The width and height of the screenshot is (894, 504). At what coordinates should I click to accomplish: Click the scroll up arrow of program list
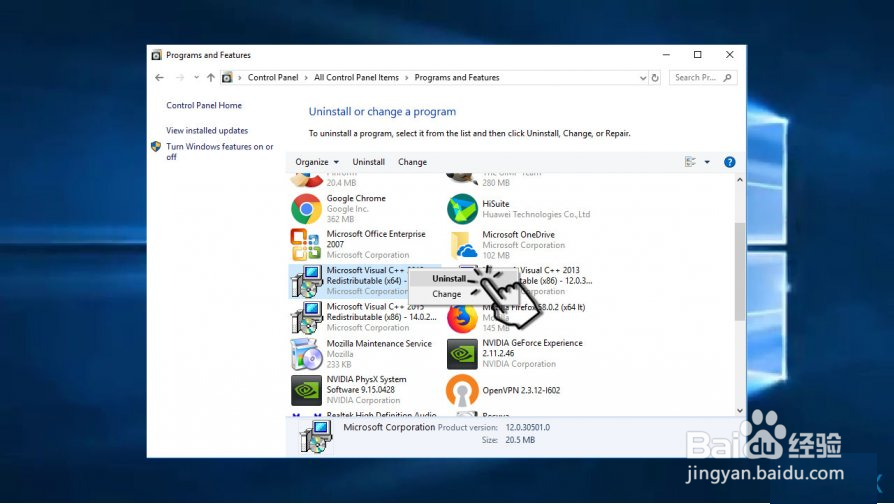click(739, 180)
